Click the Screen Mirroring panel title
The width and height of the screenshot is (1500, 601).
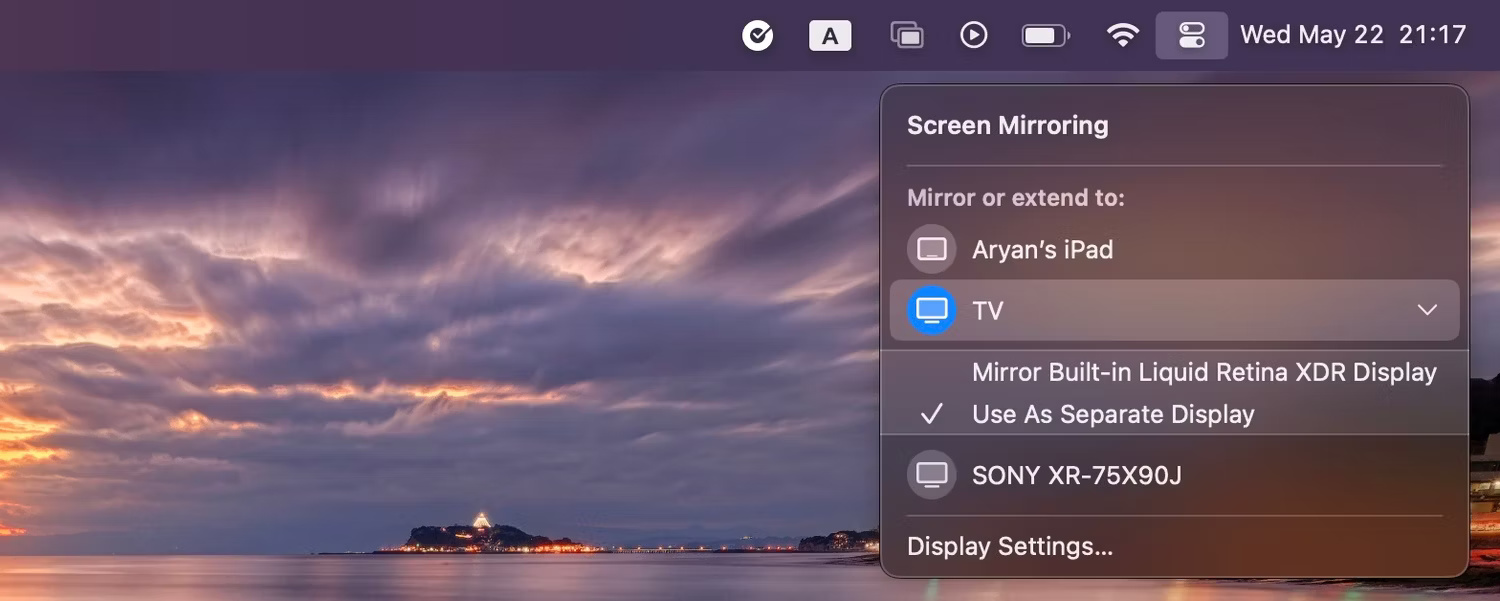tap(1007, 124)
